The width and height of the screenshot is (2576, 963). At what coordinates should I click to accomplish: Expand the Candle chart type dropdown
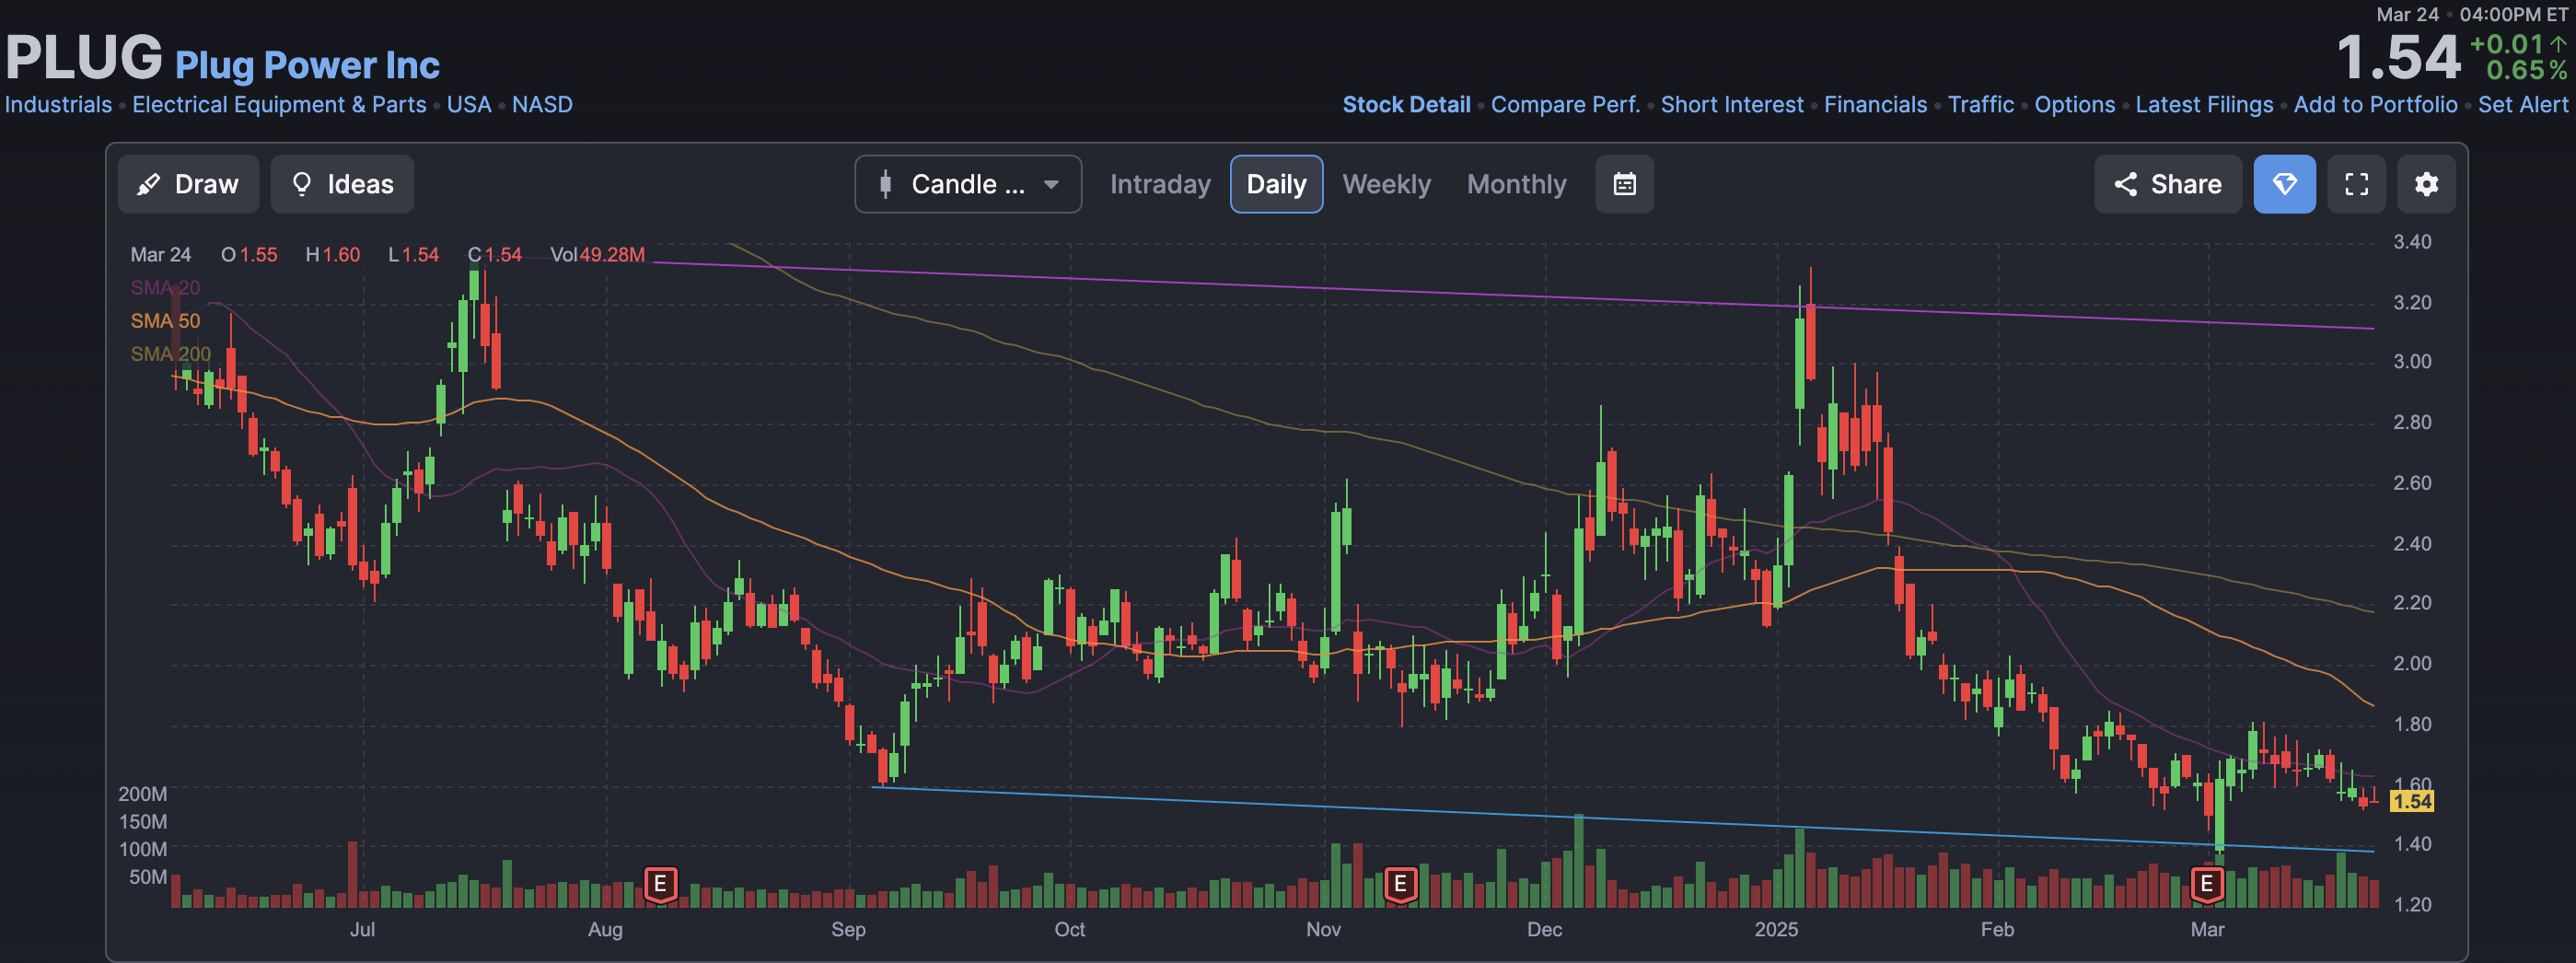coord(968,184)
